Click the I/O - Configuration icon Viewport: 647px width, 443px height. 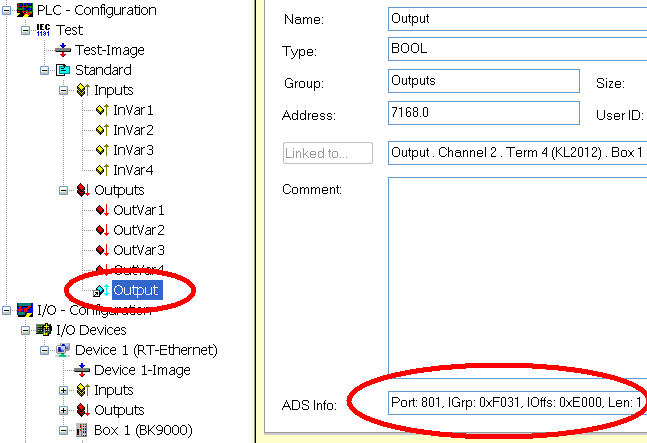point(25,310)
